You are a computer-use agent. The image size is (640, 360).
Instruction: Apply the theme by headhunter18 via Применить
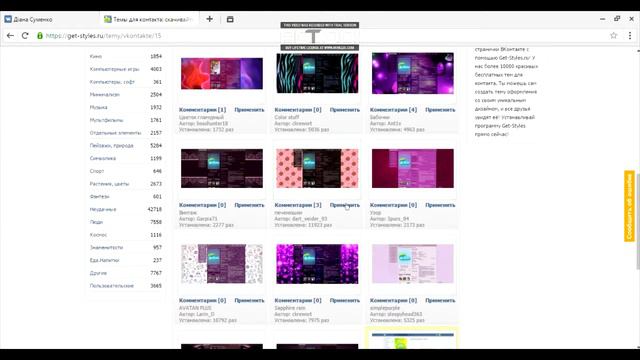pyautogui.click(x=249, y=110)
